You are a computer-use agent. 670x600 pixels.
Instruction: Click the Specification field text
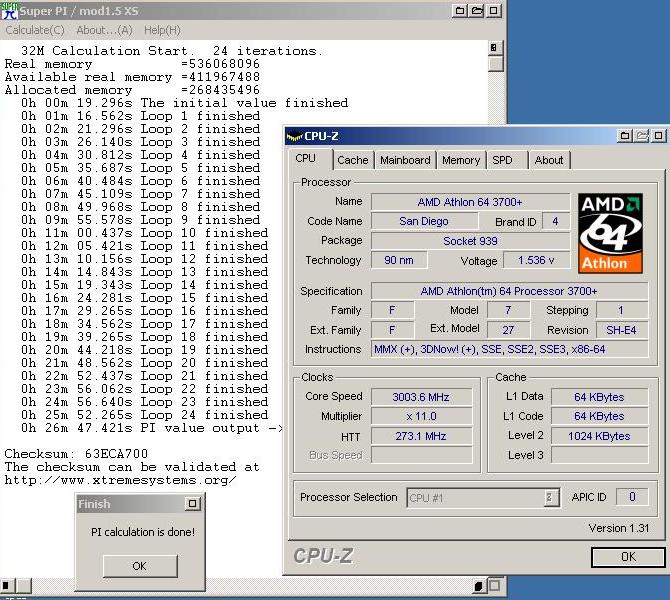509,291
